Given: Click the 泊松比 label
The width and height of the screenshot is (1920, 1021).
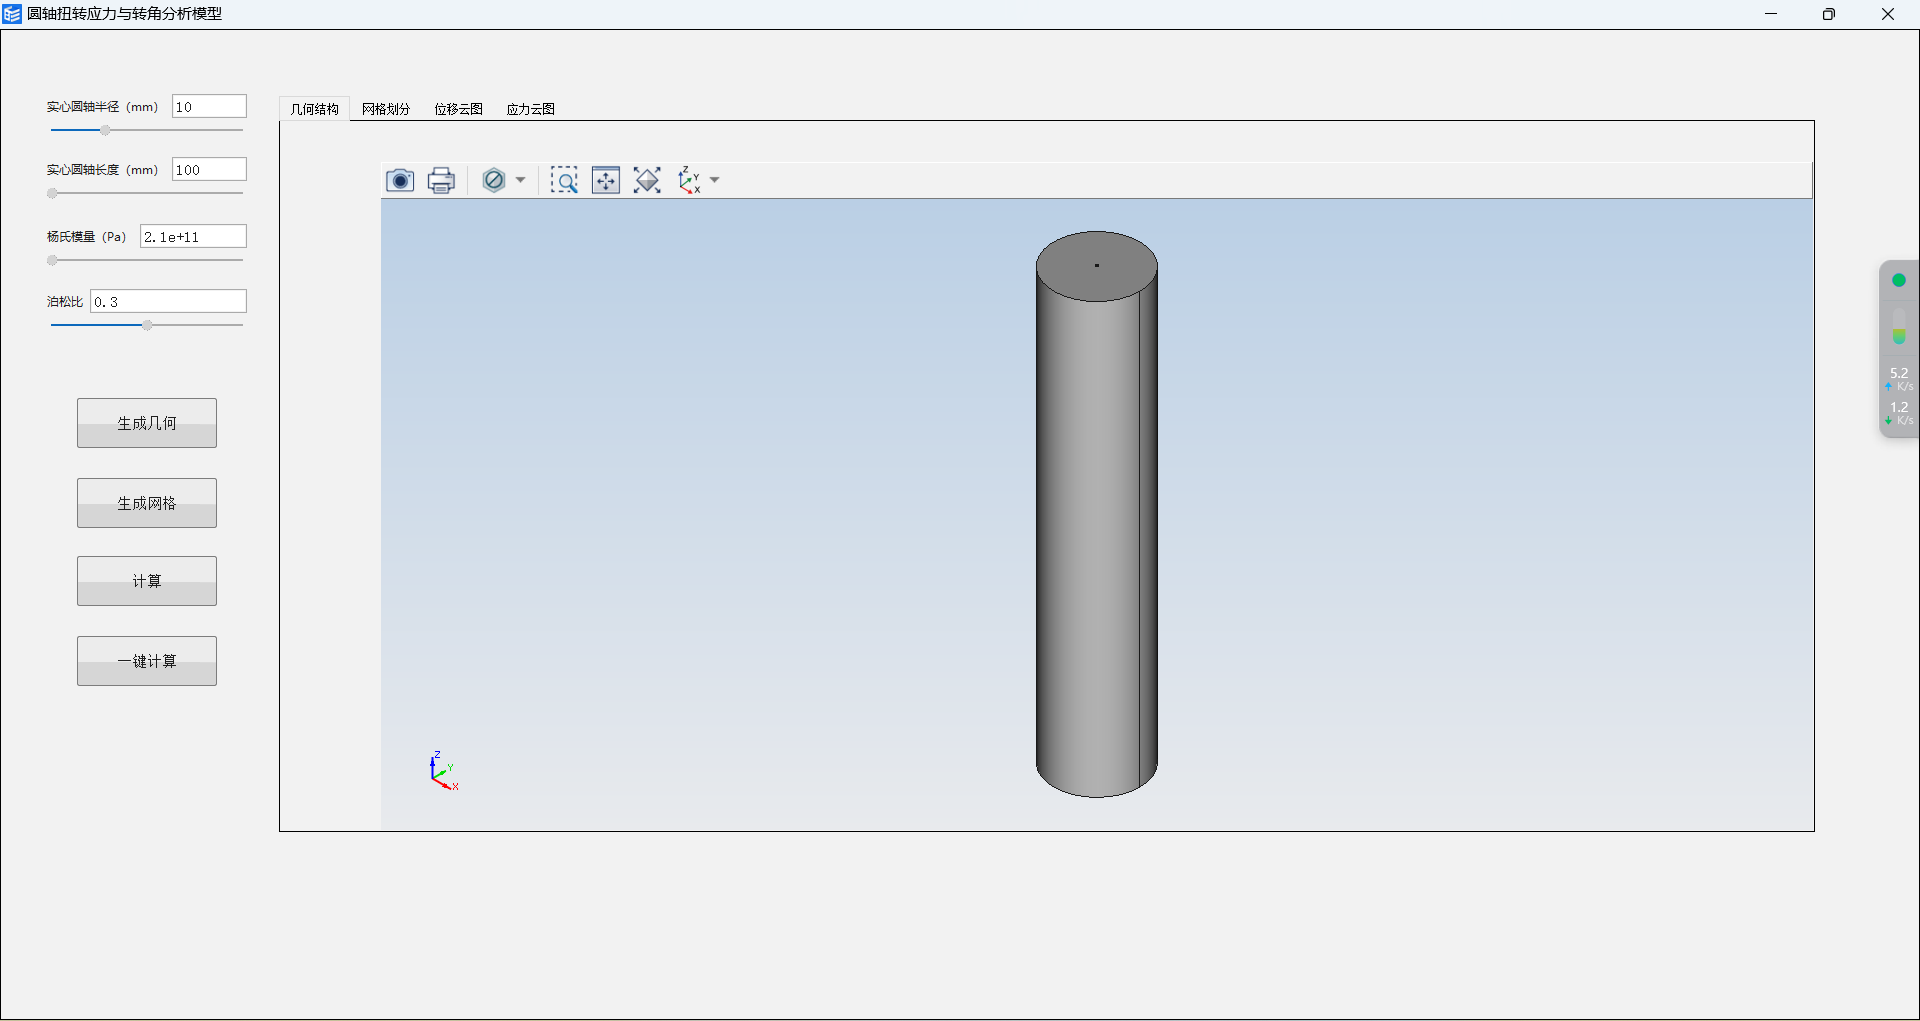Looking at the screenshot, I should 65,302.
